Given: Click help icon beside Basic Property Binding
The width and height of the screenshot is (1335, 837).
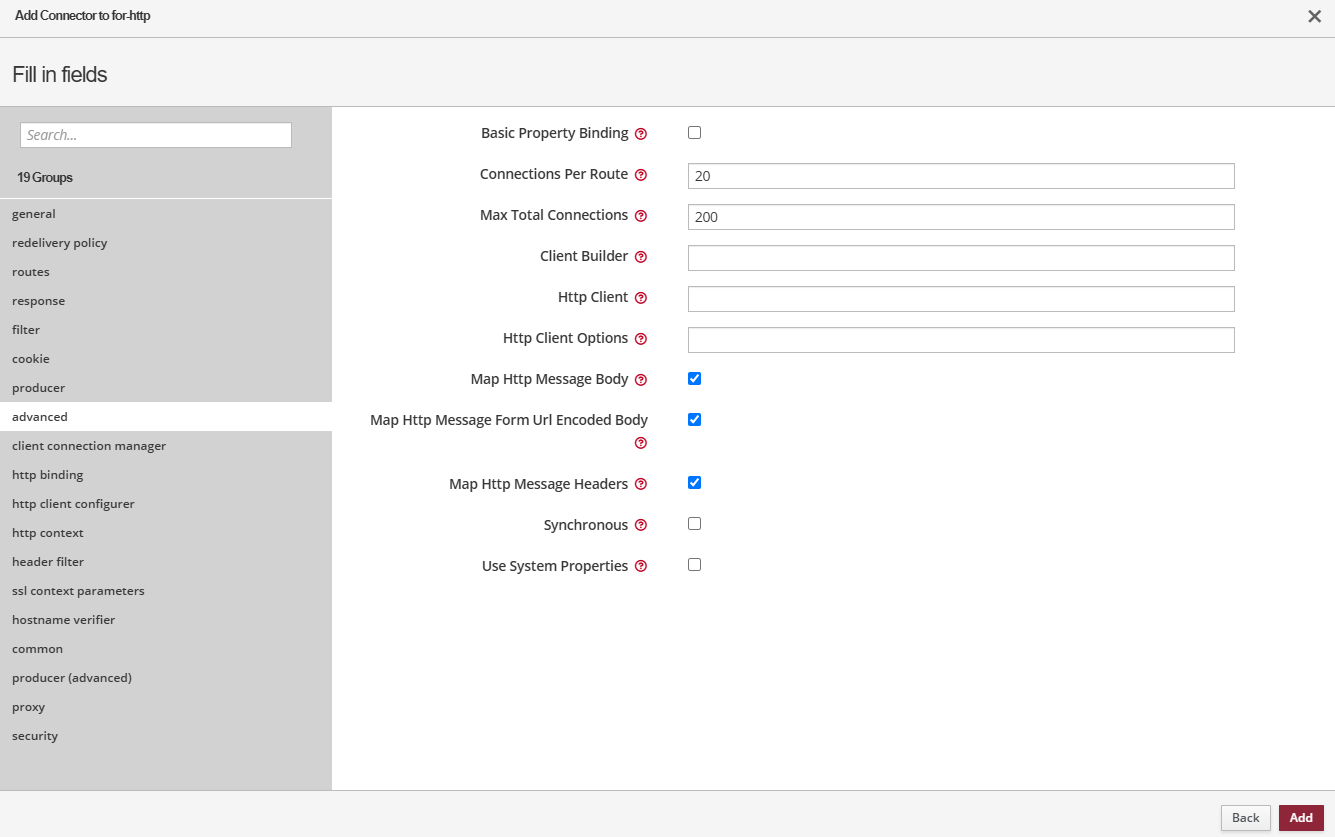Looking at the screenshot, I should 641,134.
